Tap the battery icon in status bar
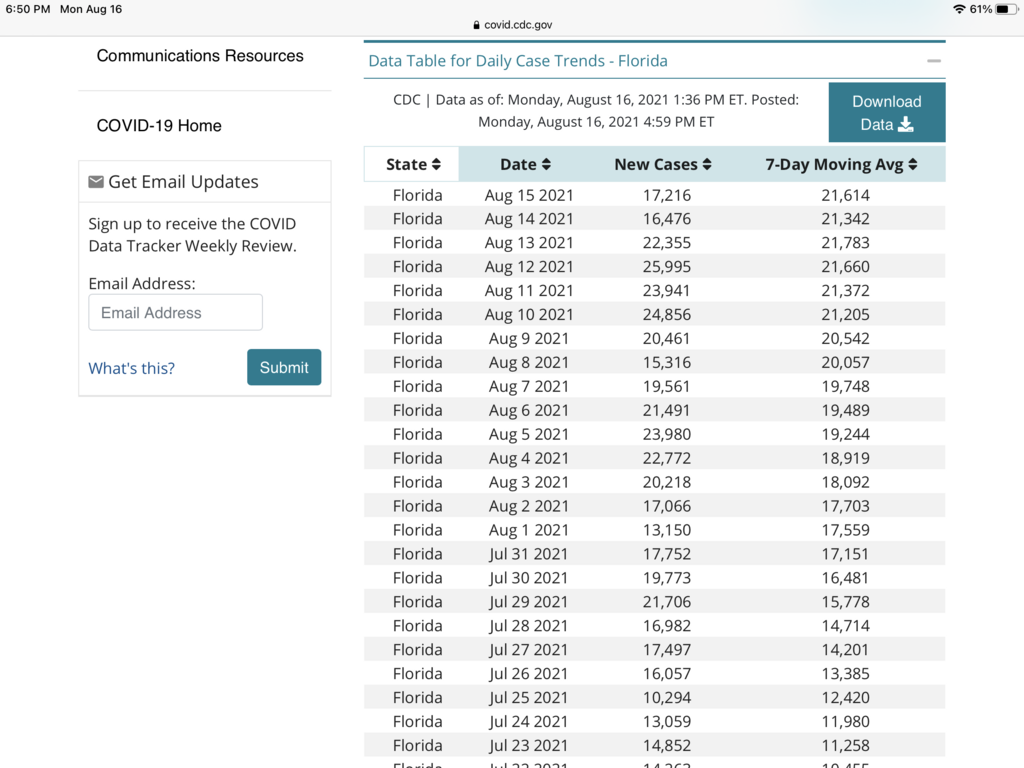 coord(1006,9)
